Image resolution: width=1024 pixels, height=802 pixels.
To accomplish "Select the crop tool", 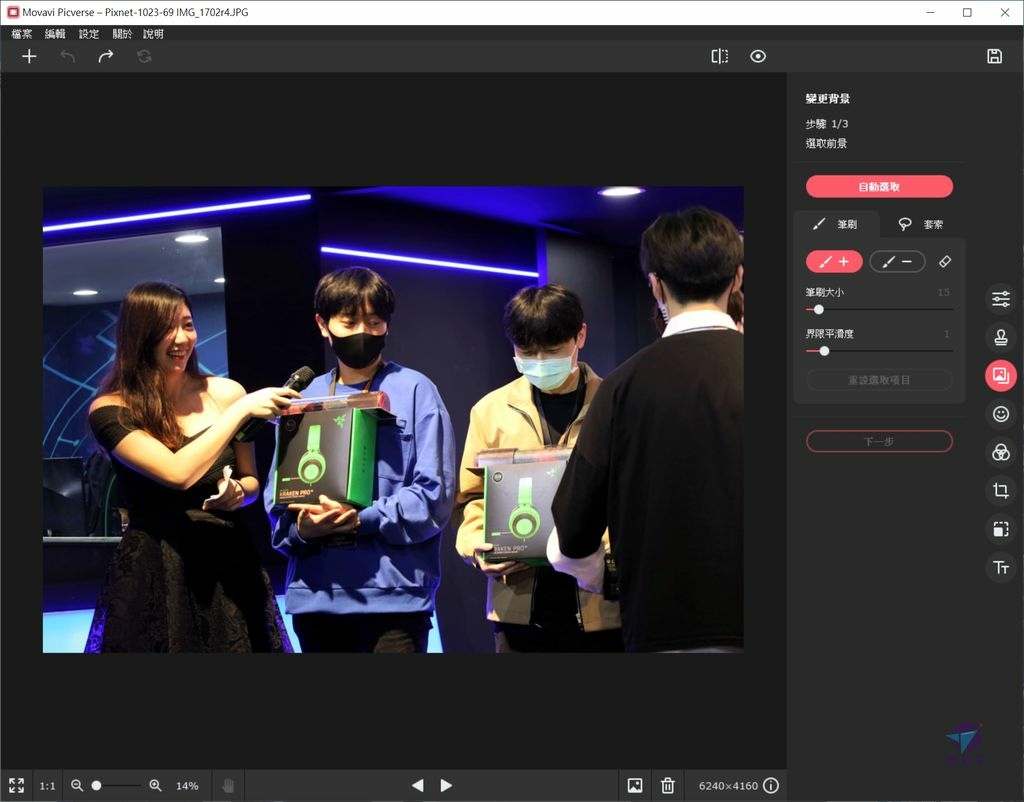I will (1000, 490).
